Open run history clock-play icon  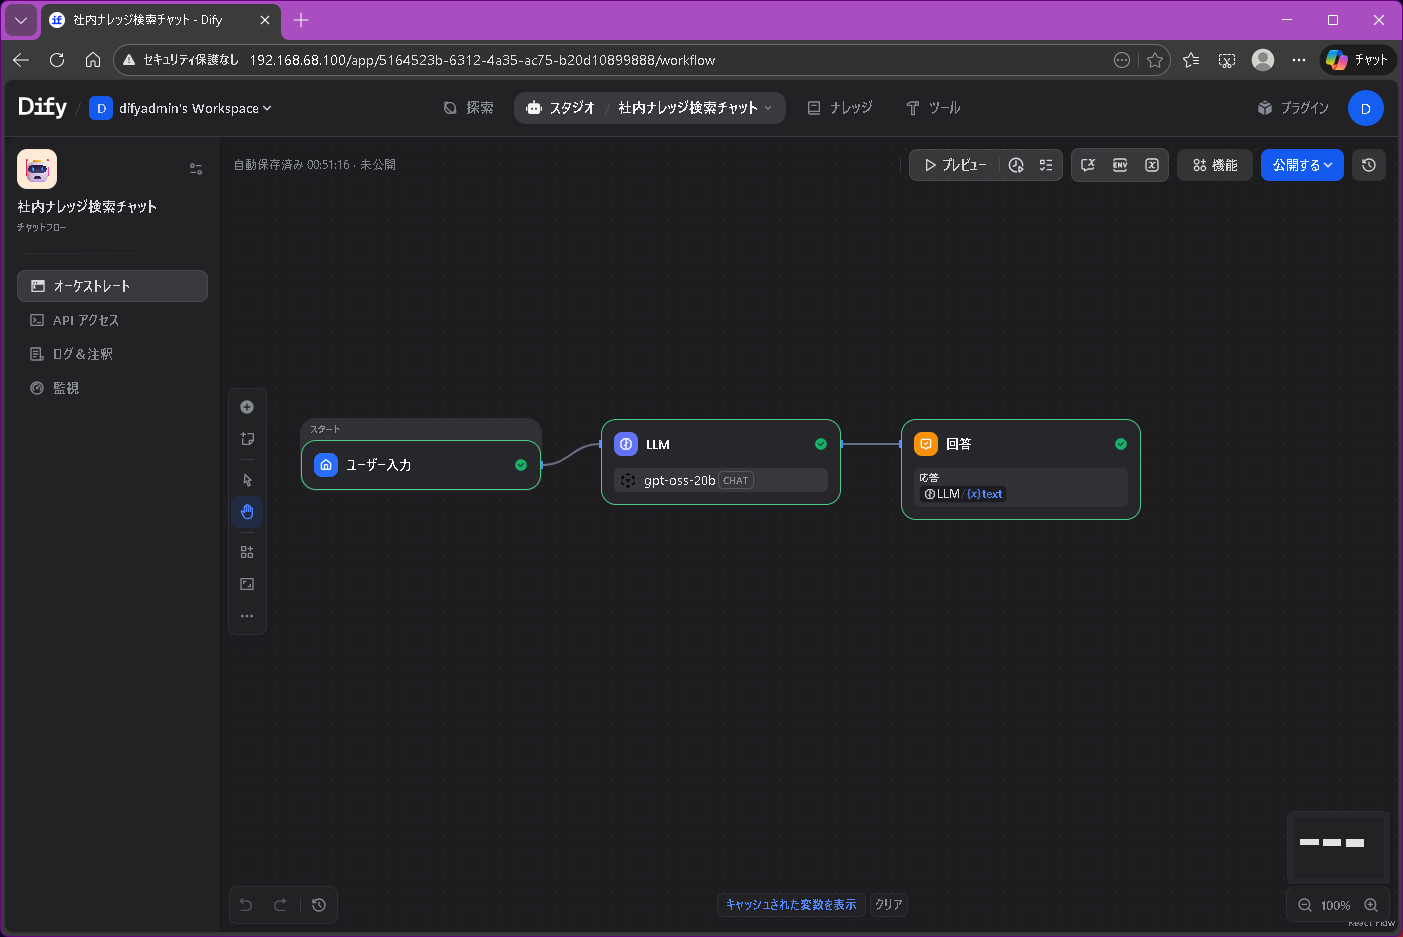point(1016,165)
